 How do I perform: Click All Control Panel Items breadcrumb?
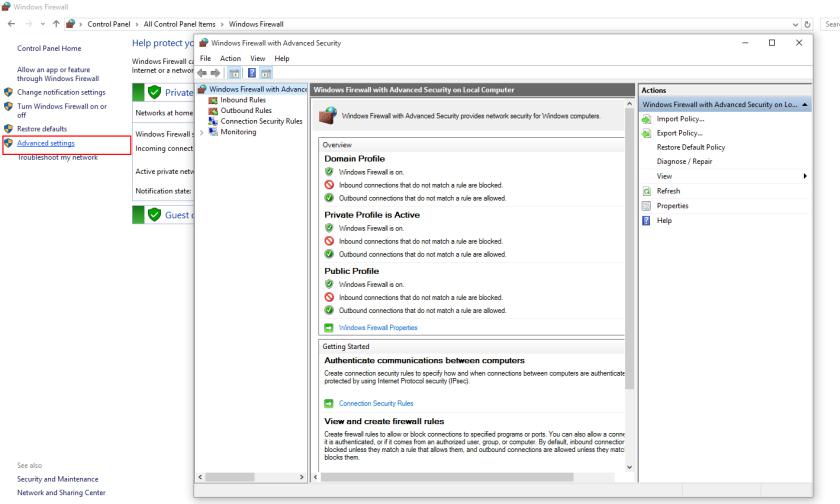pyautogui.click(x=179, y=24)
